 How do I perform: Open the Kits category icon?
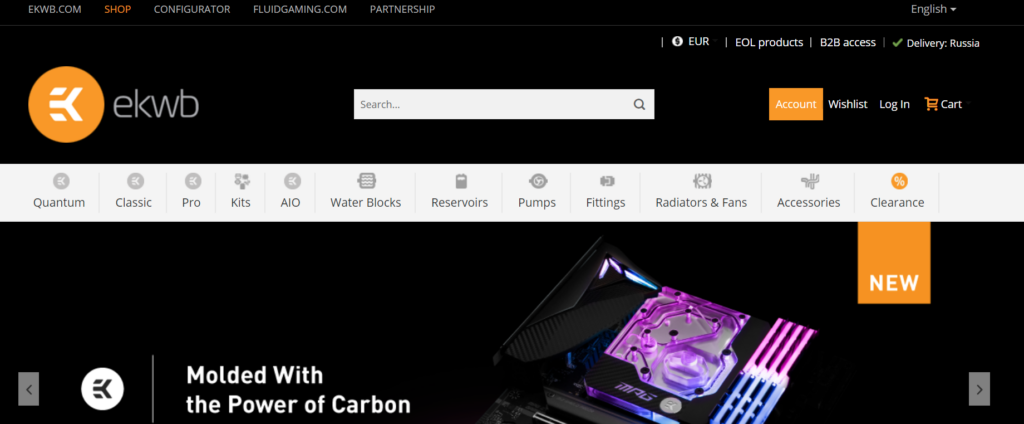click(x=242, y=181)
